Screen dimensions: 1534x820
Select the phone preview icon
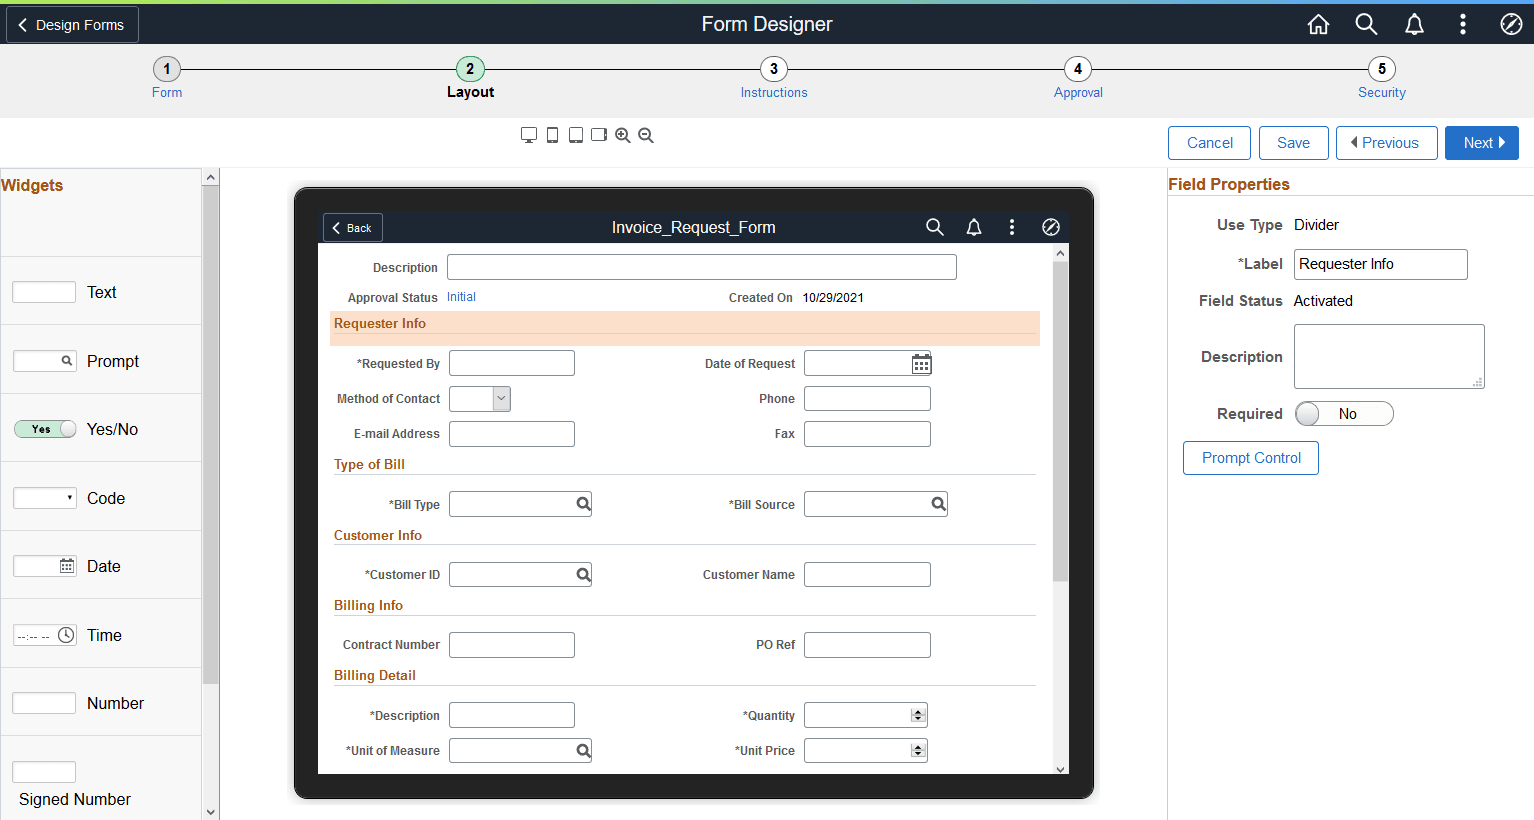(x=552, y=135)
